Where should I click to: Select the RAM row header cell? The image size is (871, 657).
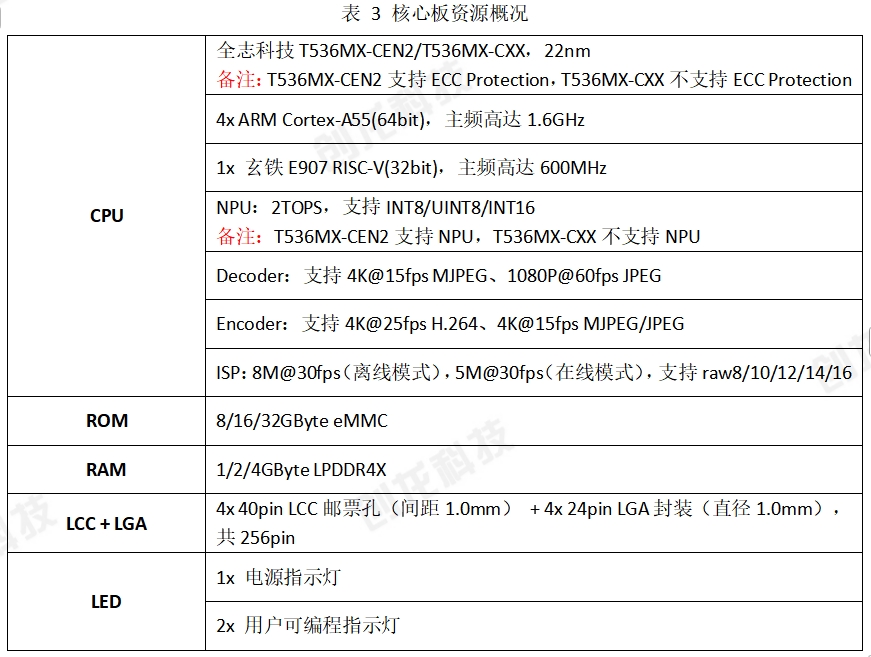coord(106,470)
